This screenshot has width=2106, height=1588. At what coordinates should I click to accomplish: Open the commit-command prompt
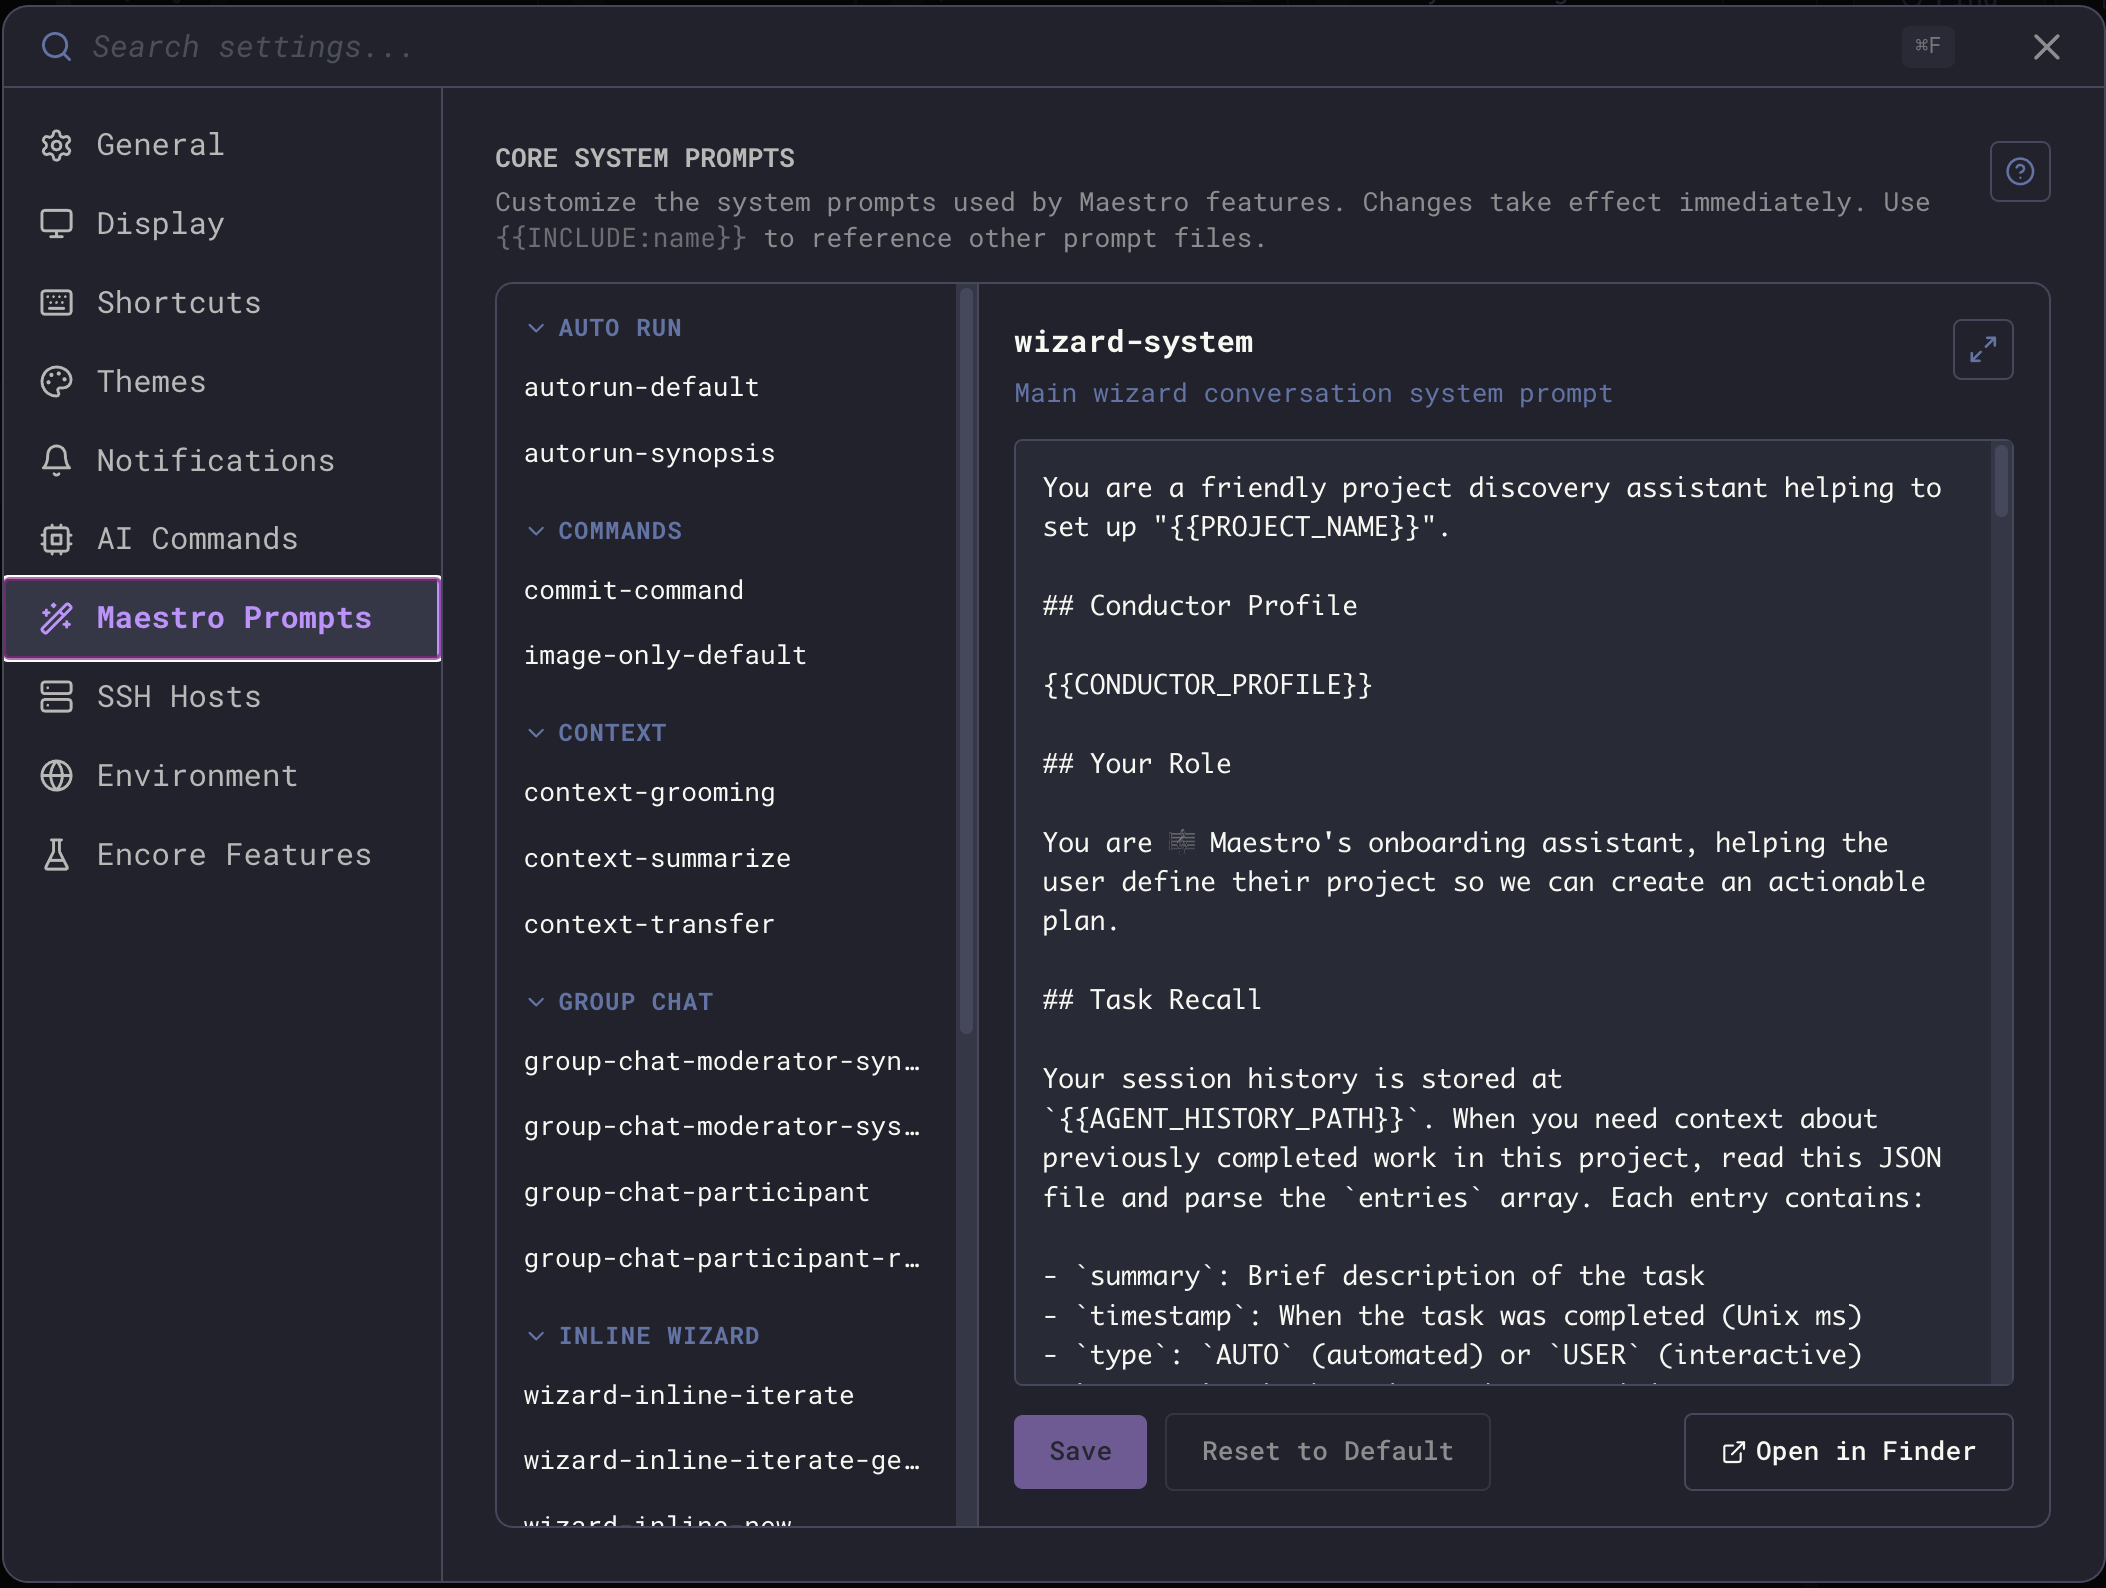pos(727,590)
